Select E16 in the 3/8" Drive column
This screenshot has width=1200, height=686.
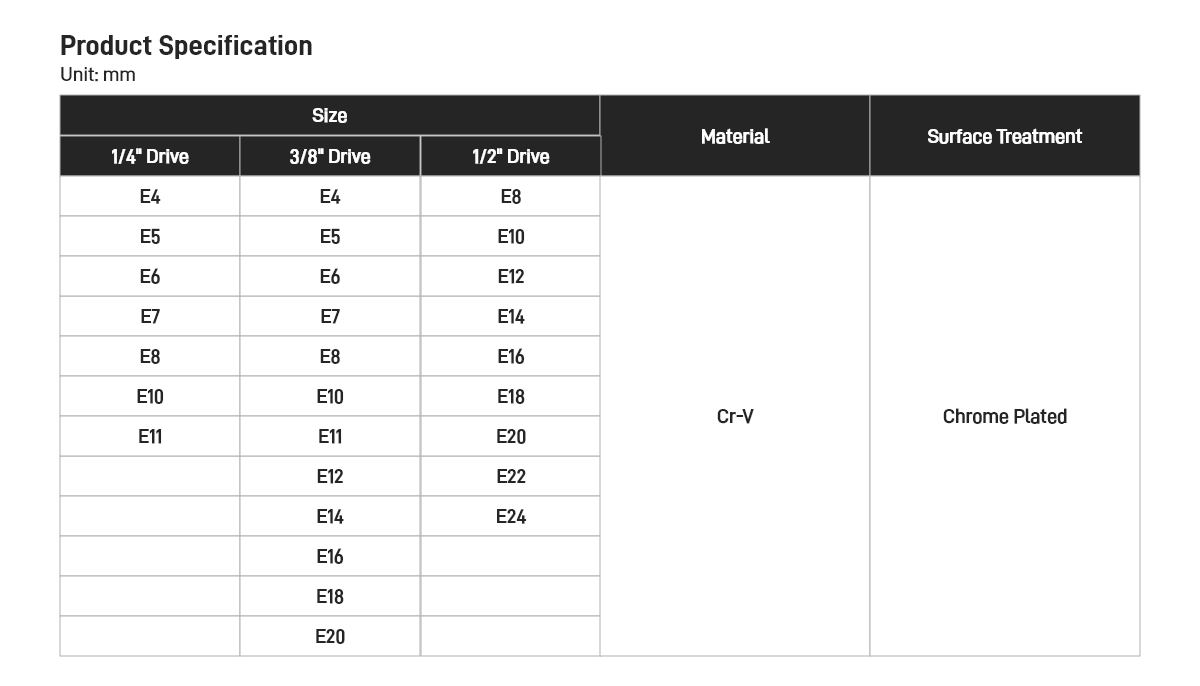pos(330,557)
